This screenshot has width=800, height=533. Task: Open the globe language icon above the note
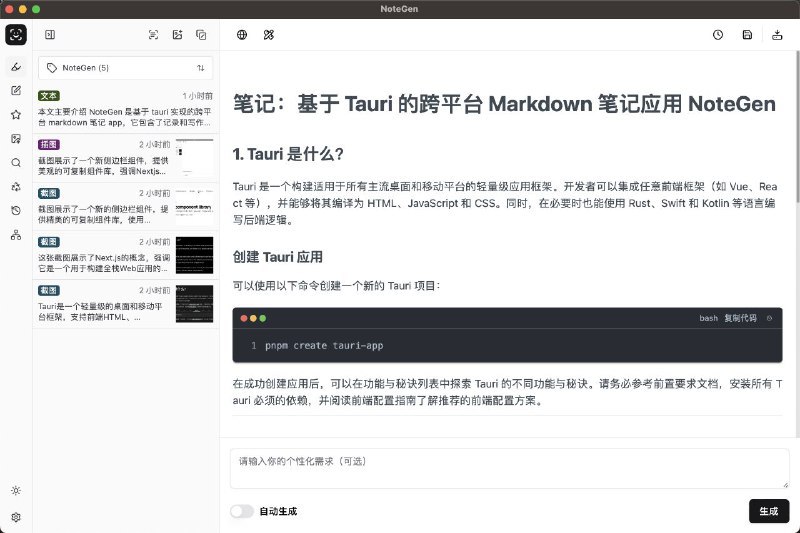tap(242, 35)
